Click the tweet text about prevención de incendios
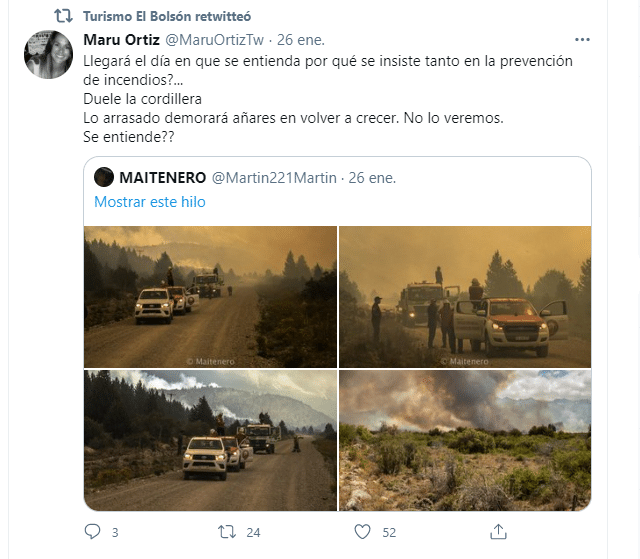Screen dimensions: 640x559 [x=328, y=98]
